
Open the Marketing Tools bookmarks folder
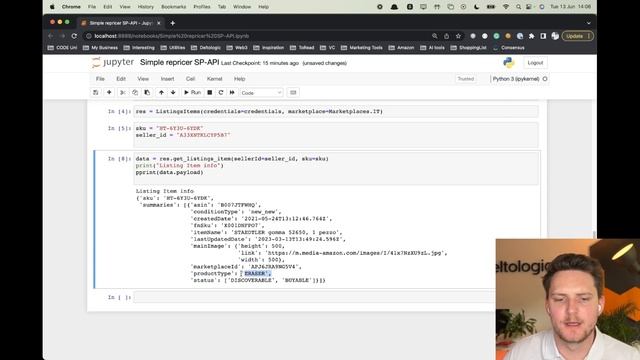pos(362,48)
